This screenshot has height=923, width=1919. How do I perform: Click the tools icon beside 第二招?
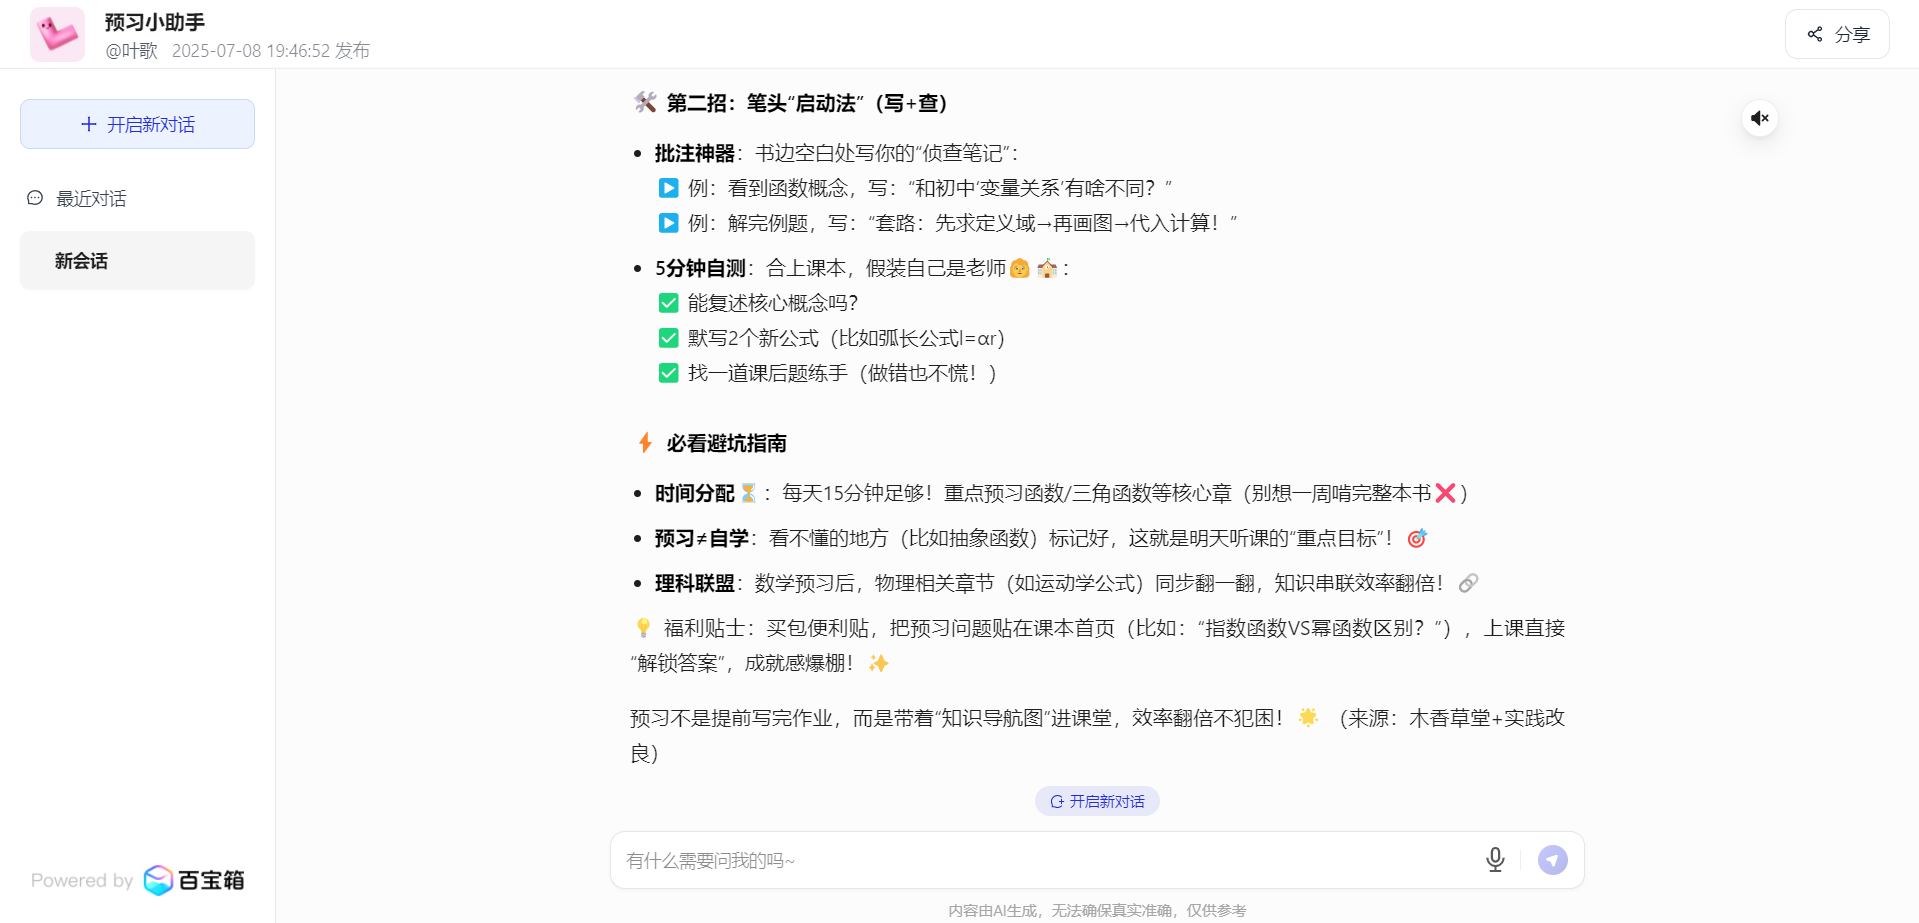(x=645, y=102)
